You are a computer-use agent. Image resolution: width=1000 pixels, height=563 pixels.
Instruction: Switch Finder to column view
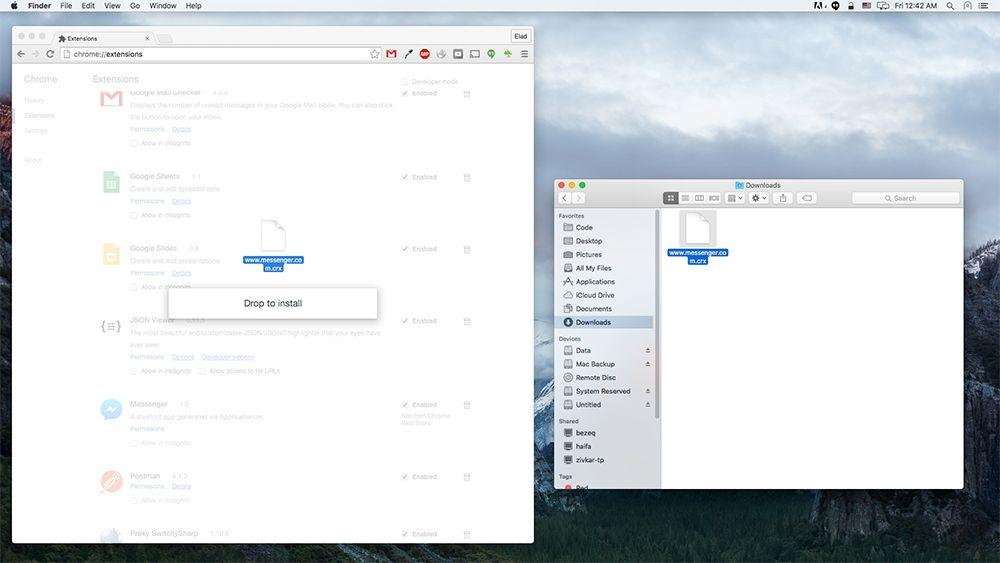click(700, 198)
